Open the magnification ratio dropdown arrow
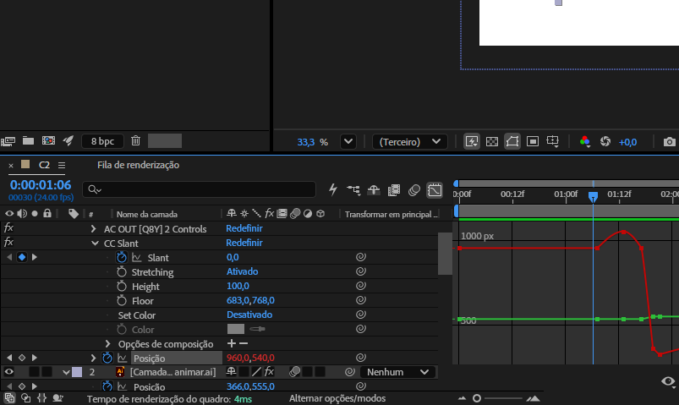This screenshot has height=405, width=679. pyautogui.click(x=348, y=142)
